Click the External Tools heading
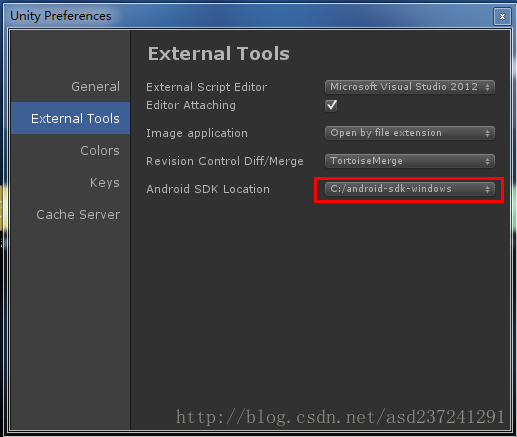 [219, 54]
